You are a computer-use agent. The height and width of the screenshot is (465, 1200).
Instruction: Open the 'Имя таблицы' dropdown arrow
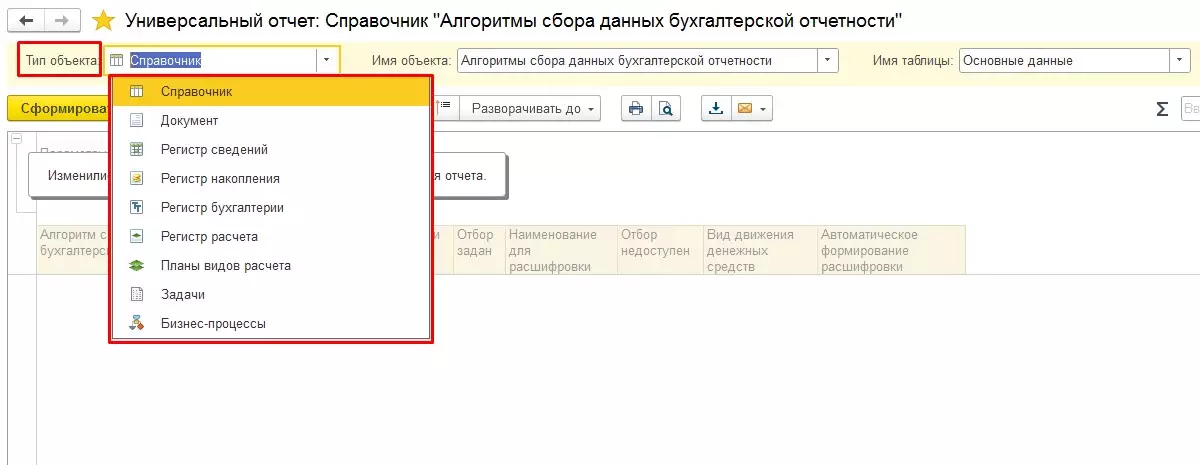[1180, 60]
